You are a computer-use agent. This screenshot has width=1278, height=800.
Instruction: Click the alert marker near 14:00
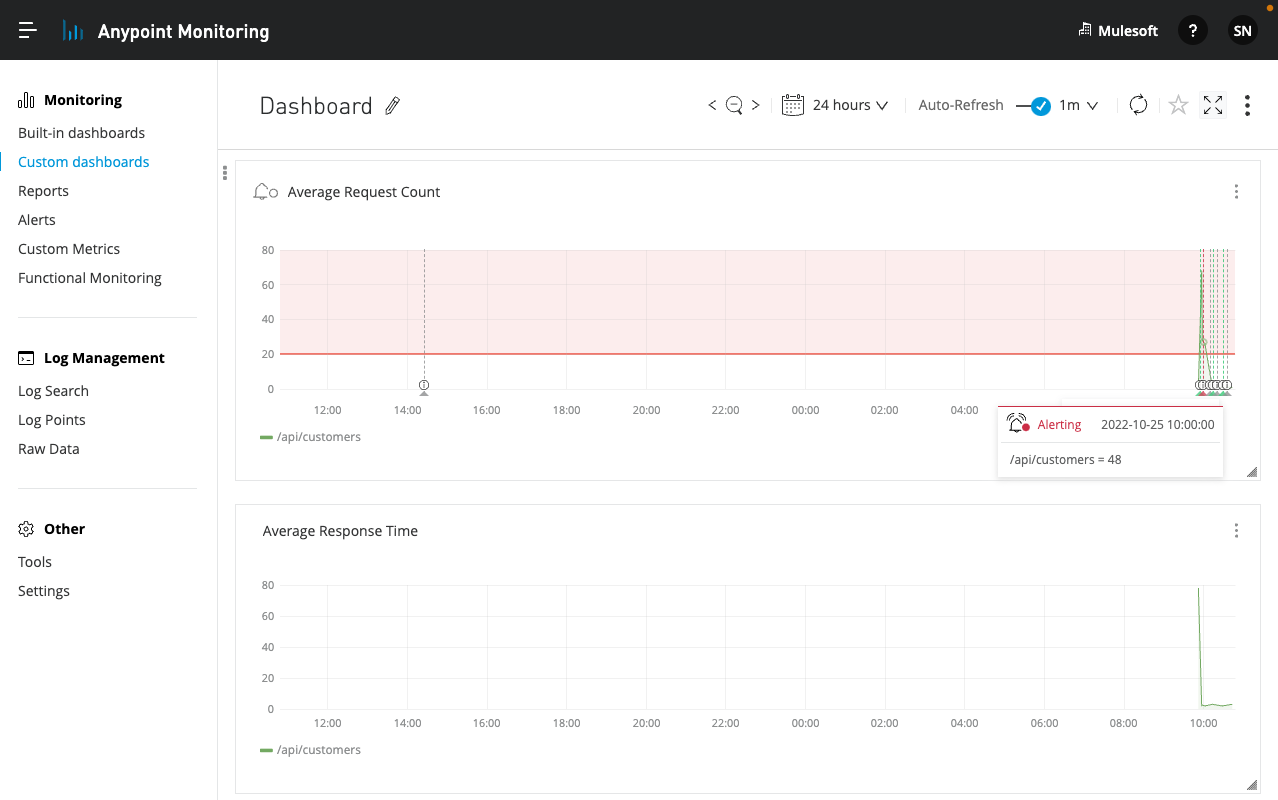click(x=424, y=385)
